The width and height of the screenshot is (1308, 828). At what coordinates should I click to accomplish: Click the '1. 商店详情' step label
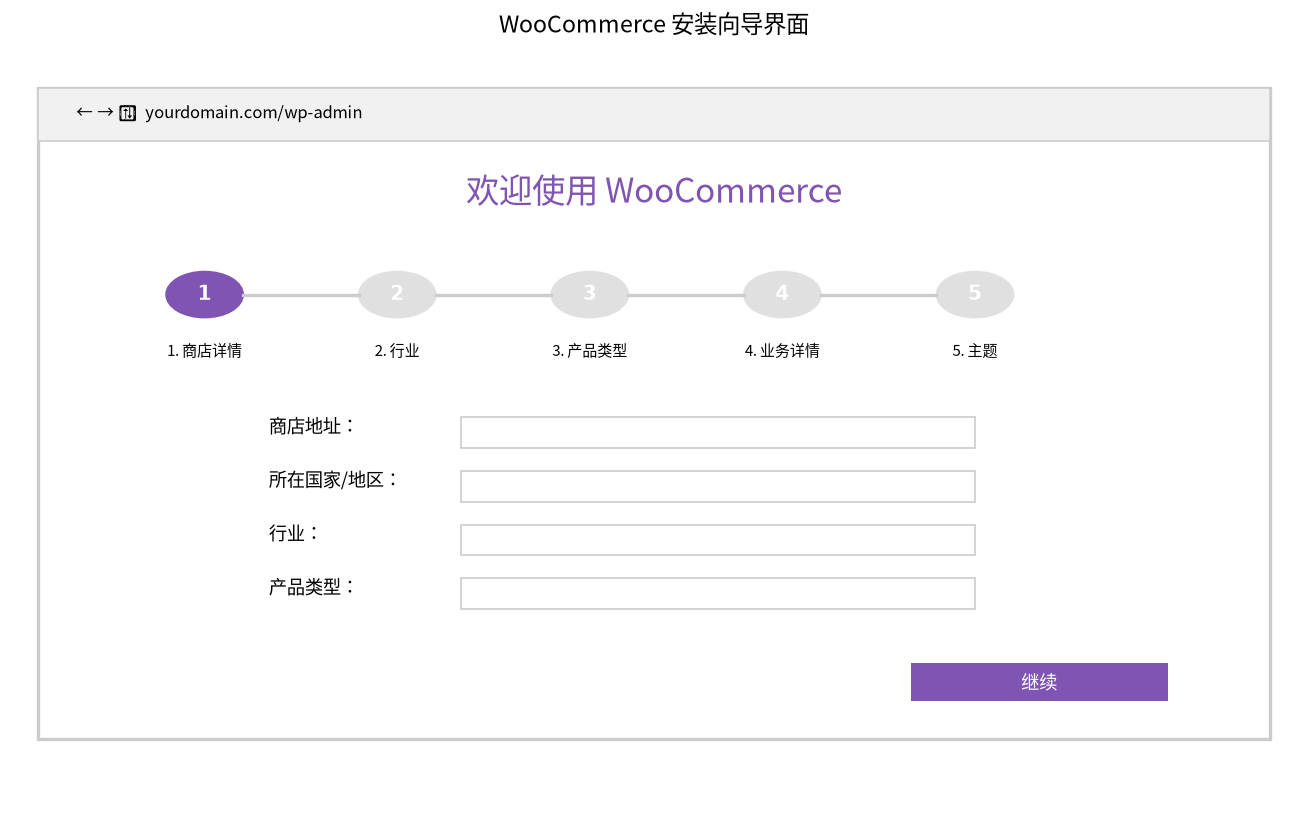[x=204, y=351]
